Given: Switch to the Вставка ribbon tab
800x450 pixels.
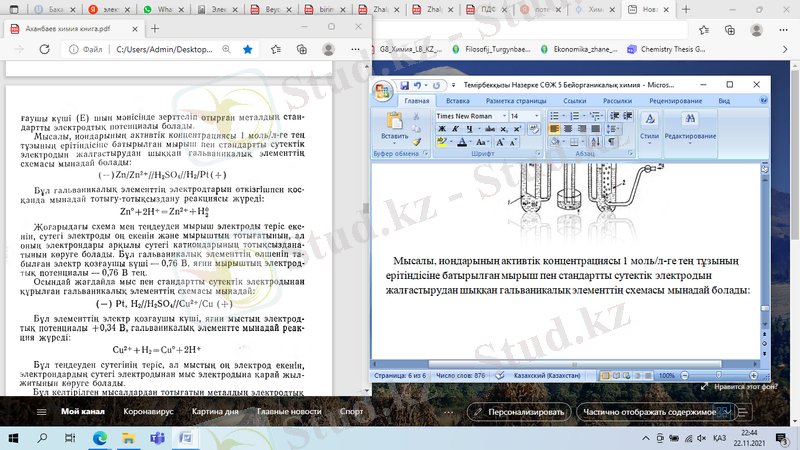Looking at the screenshot, I should 458,101.
